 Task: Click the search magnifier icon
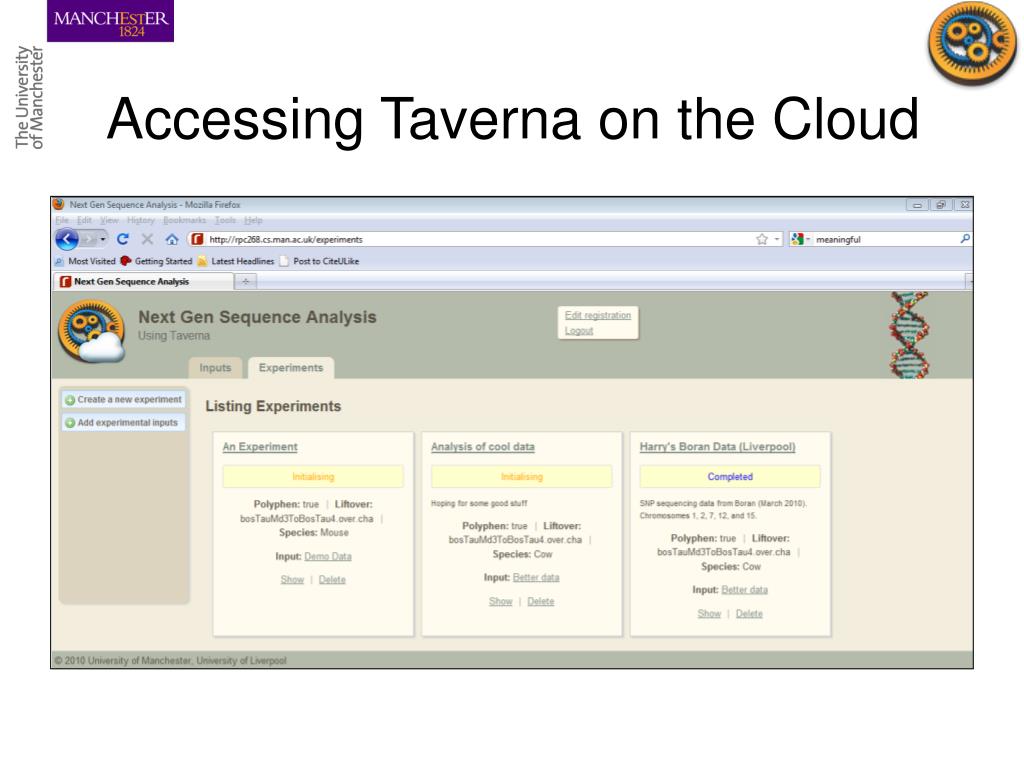[x=965, y=240]
